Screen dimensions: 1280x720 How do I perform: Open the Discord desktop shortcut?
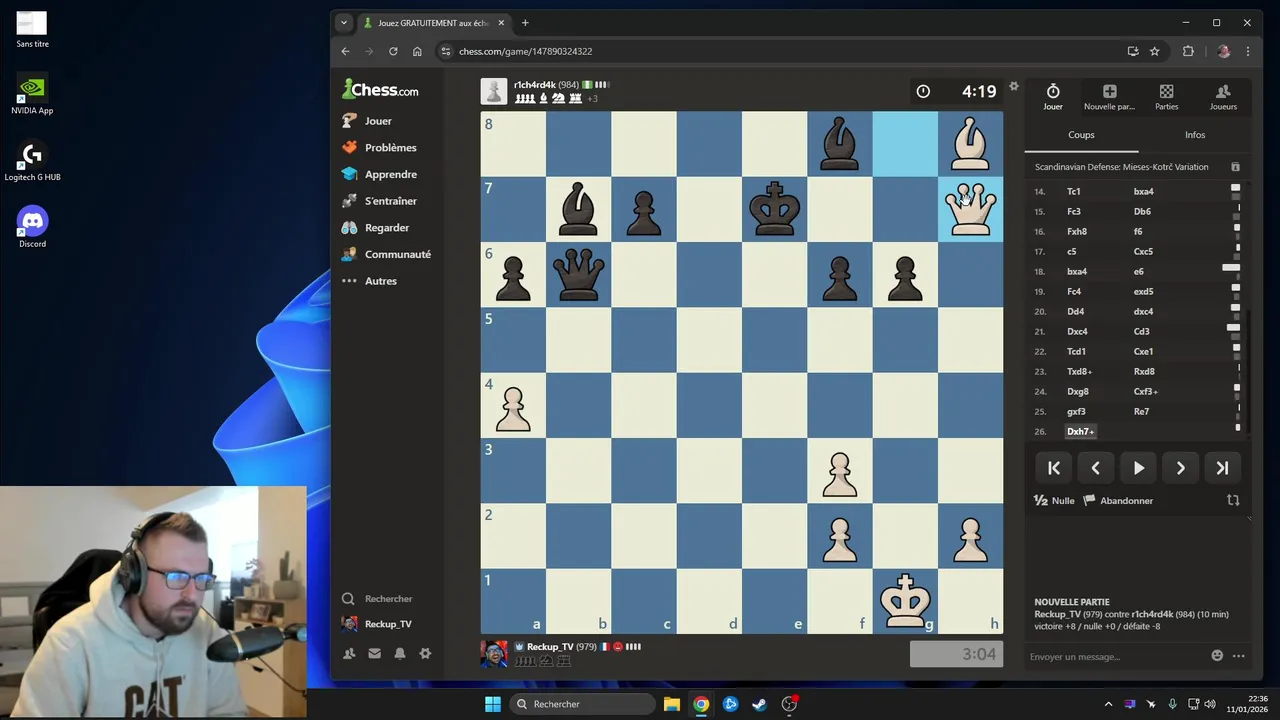[x=32, y=227]
